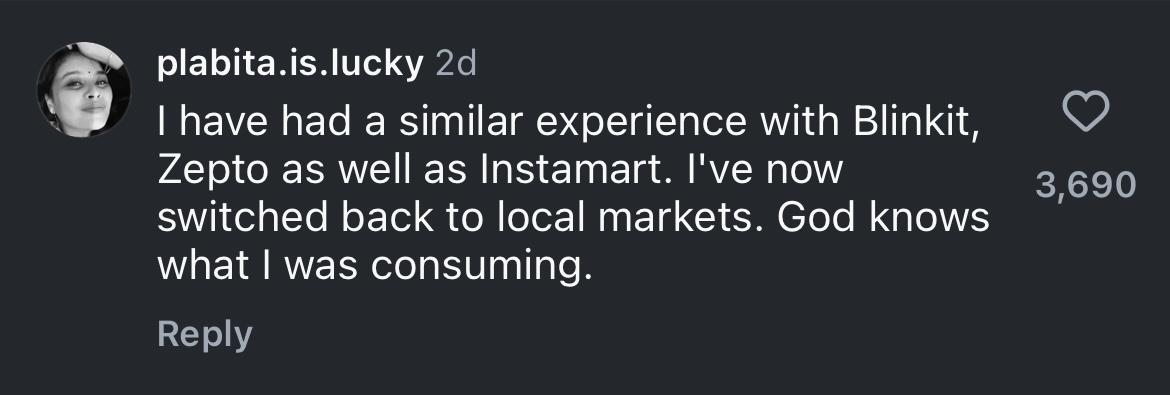
Task: Open plabita.is.lucky's profile picture
Action: point(84,90)
